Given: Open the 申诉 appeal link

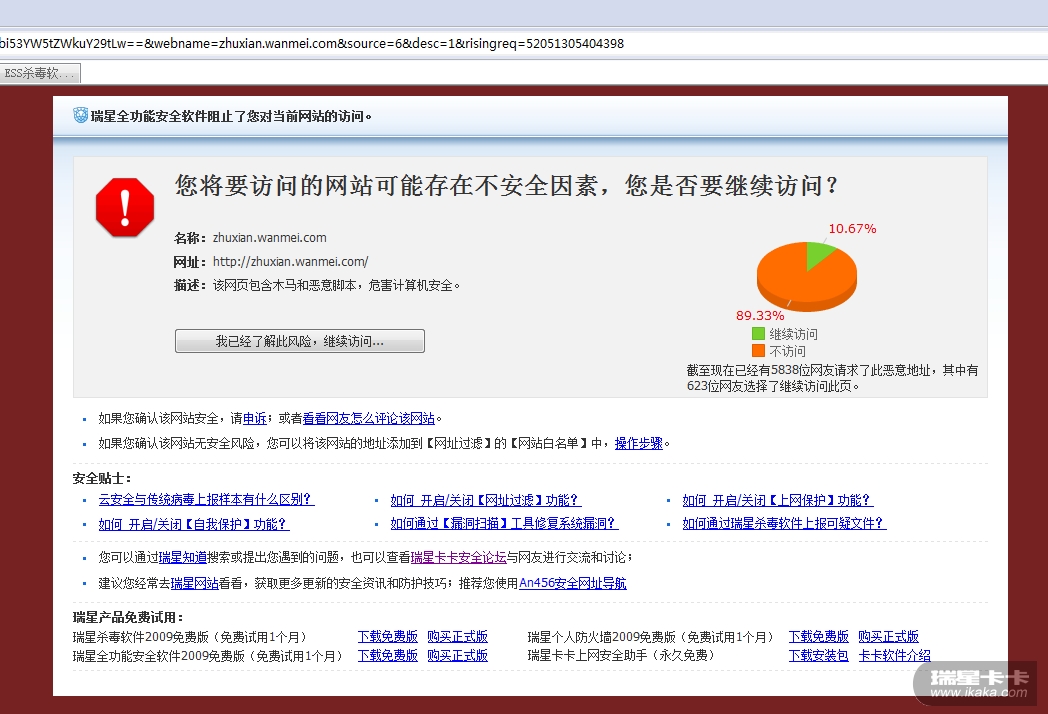Looking at the screenshot, I should pyautogui.click(x=255, y=419).
